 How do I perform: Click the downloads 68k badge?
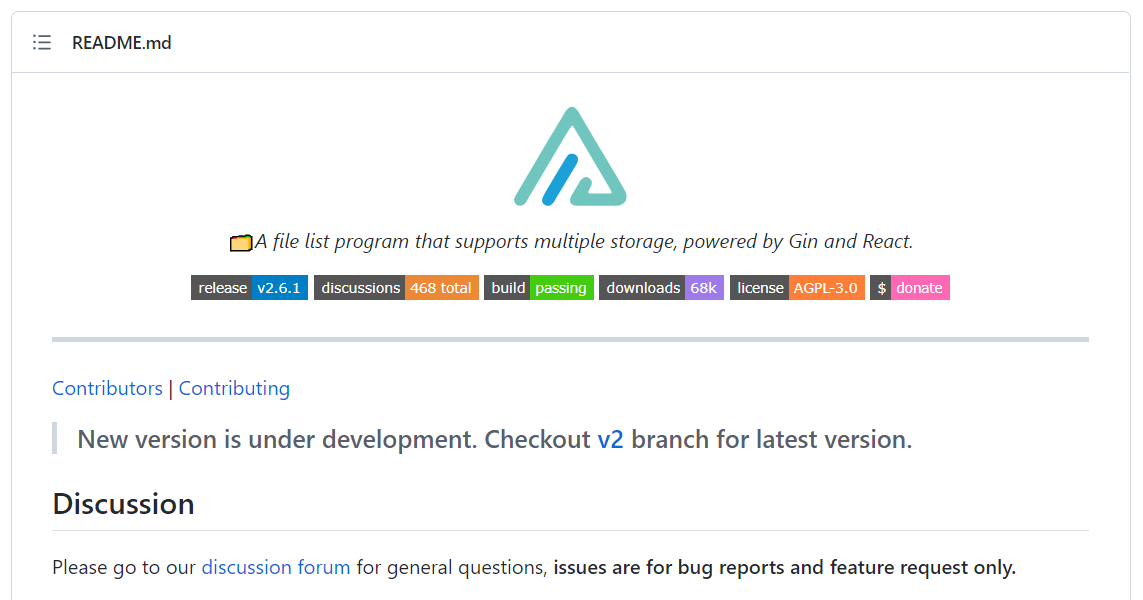coord(661,287)
